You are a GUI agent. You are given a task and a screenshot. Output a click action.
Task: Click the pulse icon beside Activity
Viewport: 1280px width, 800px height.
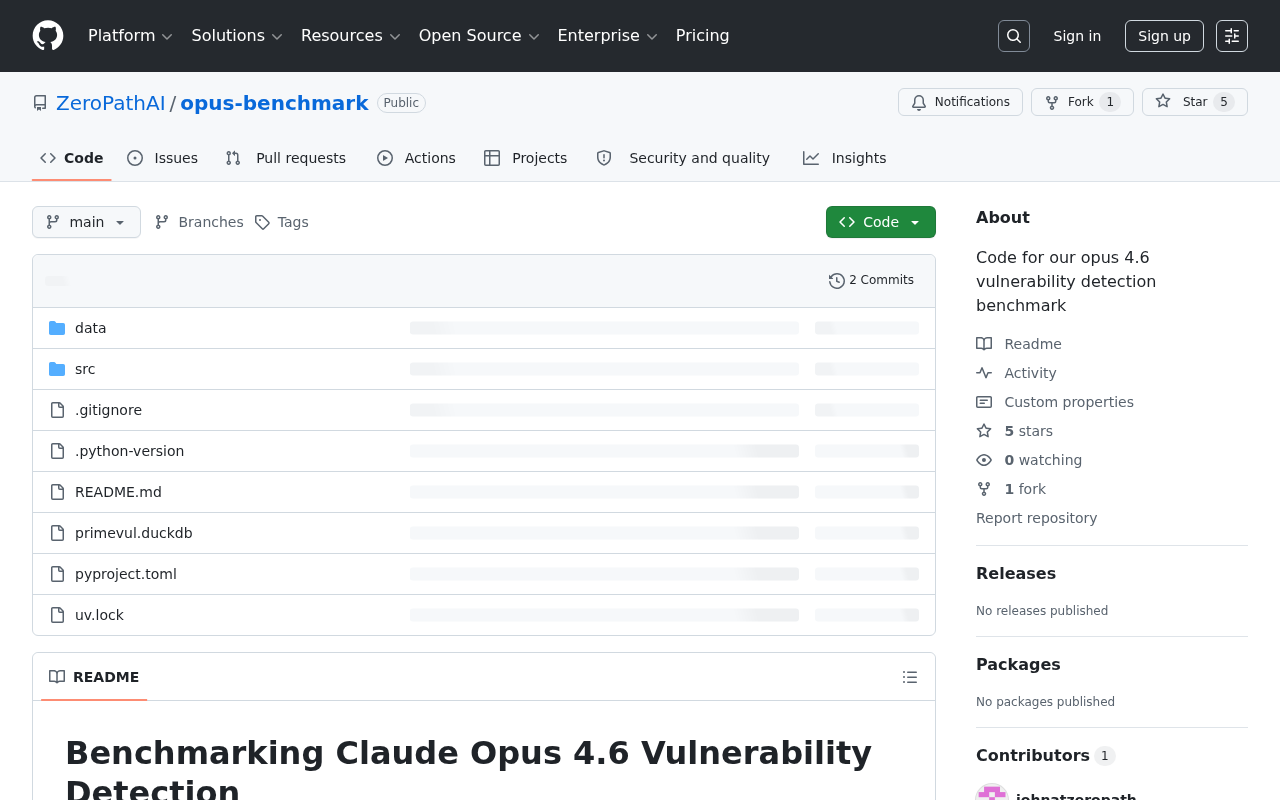click(x=984, y=373)
